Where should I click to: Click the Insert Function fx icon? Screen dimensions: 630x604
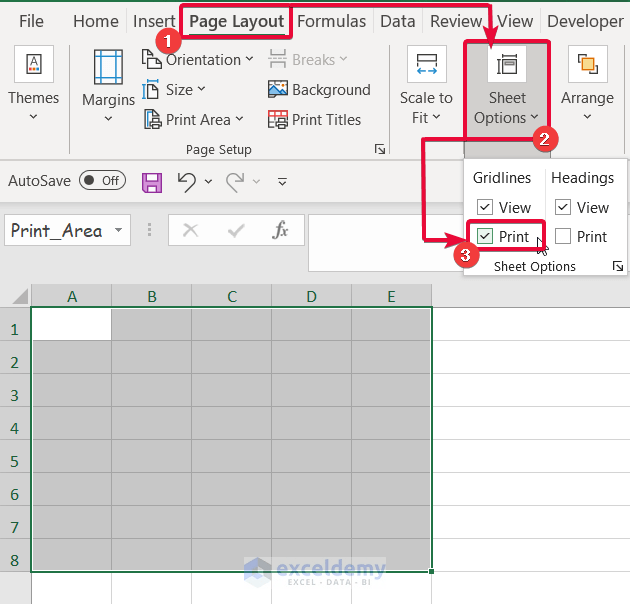280,230
